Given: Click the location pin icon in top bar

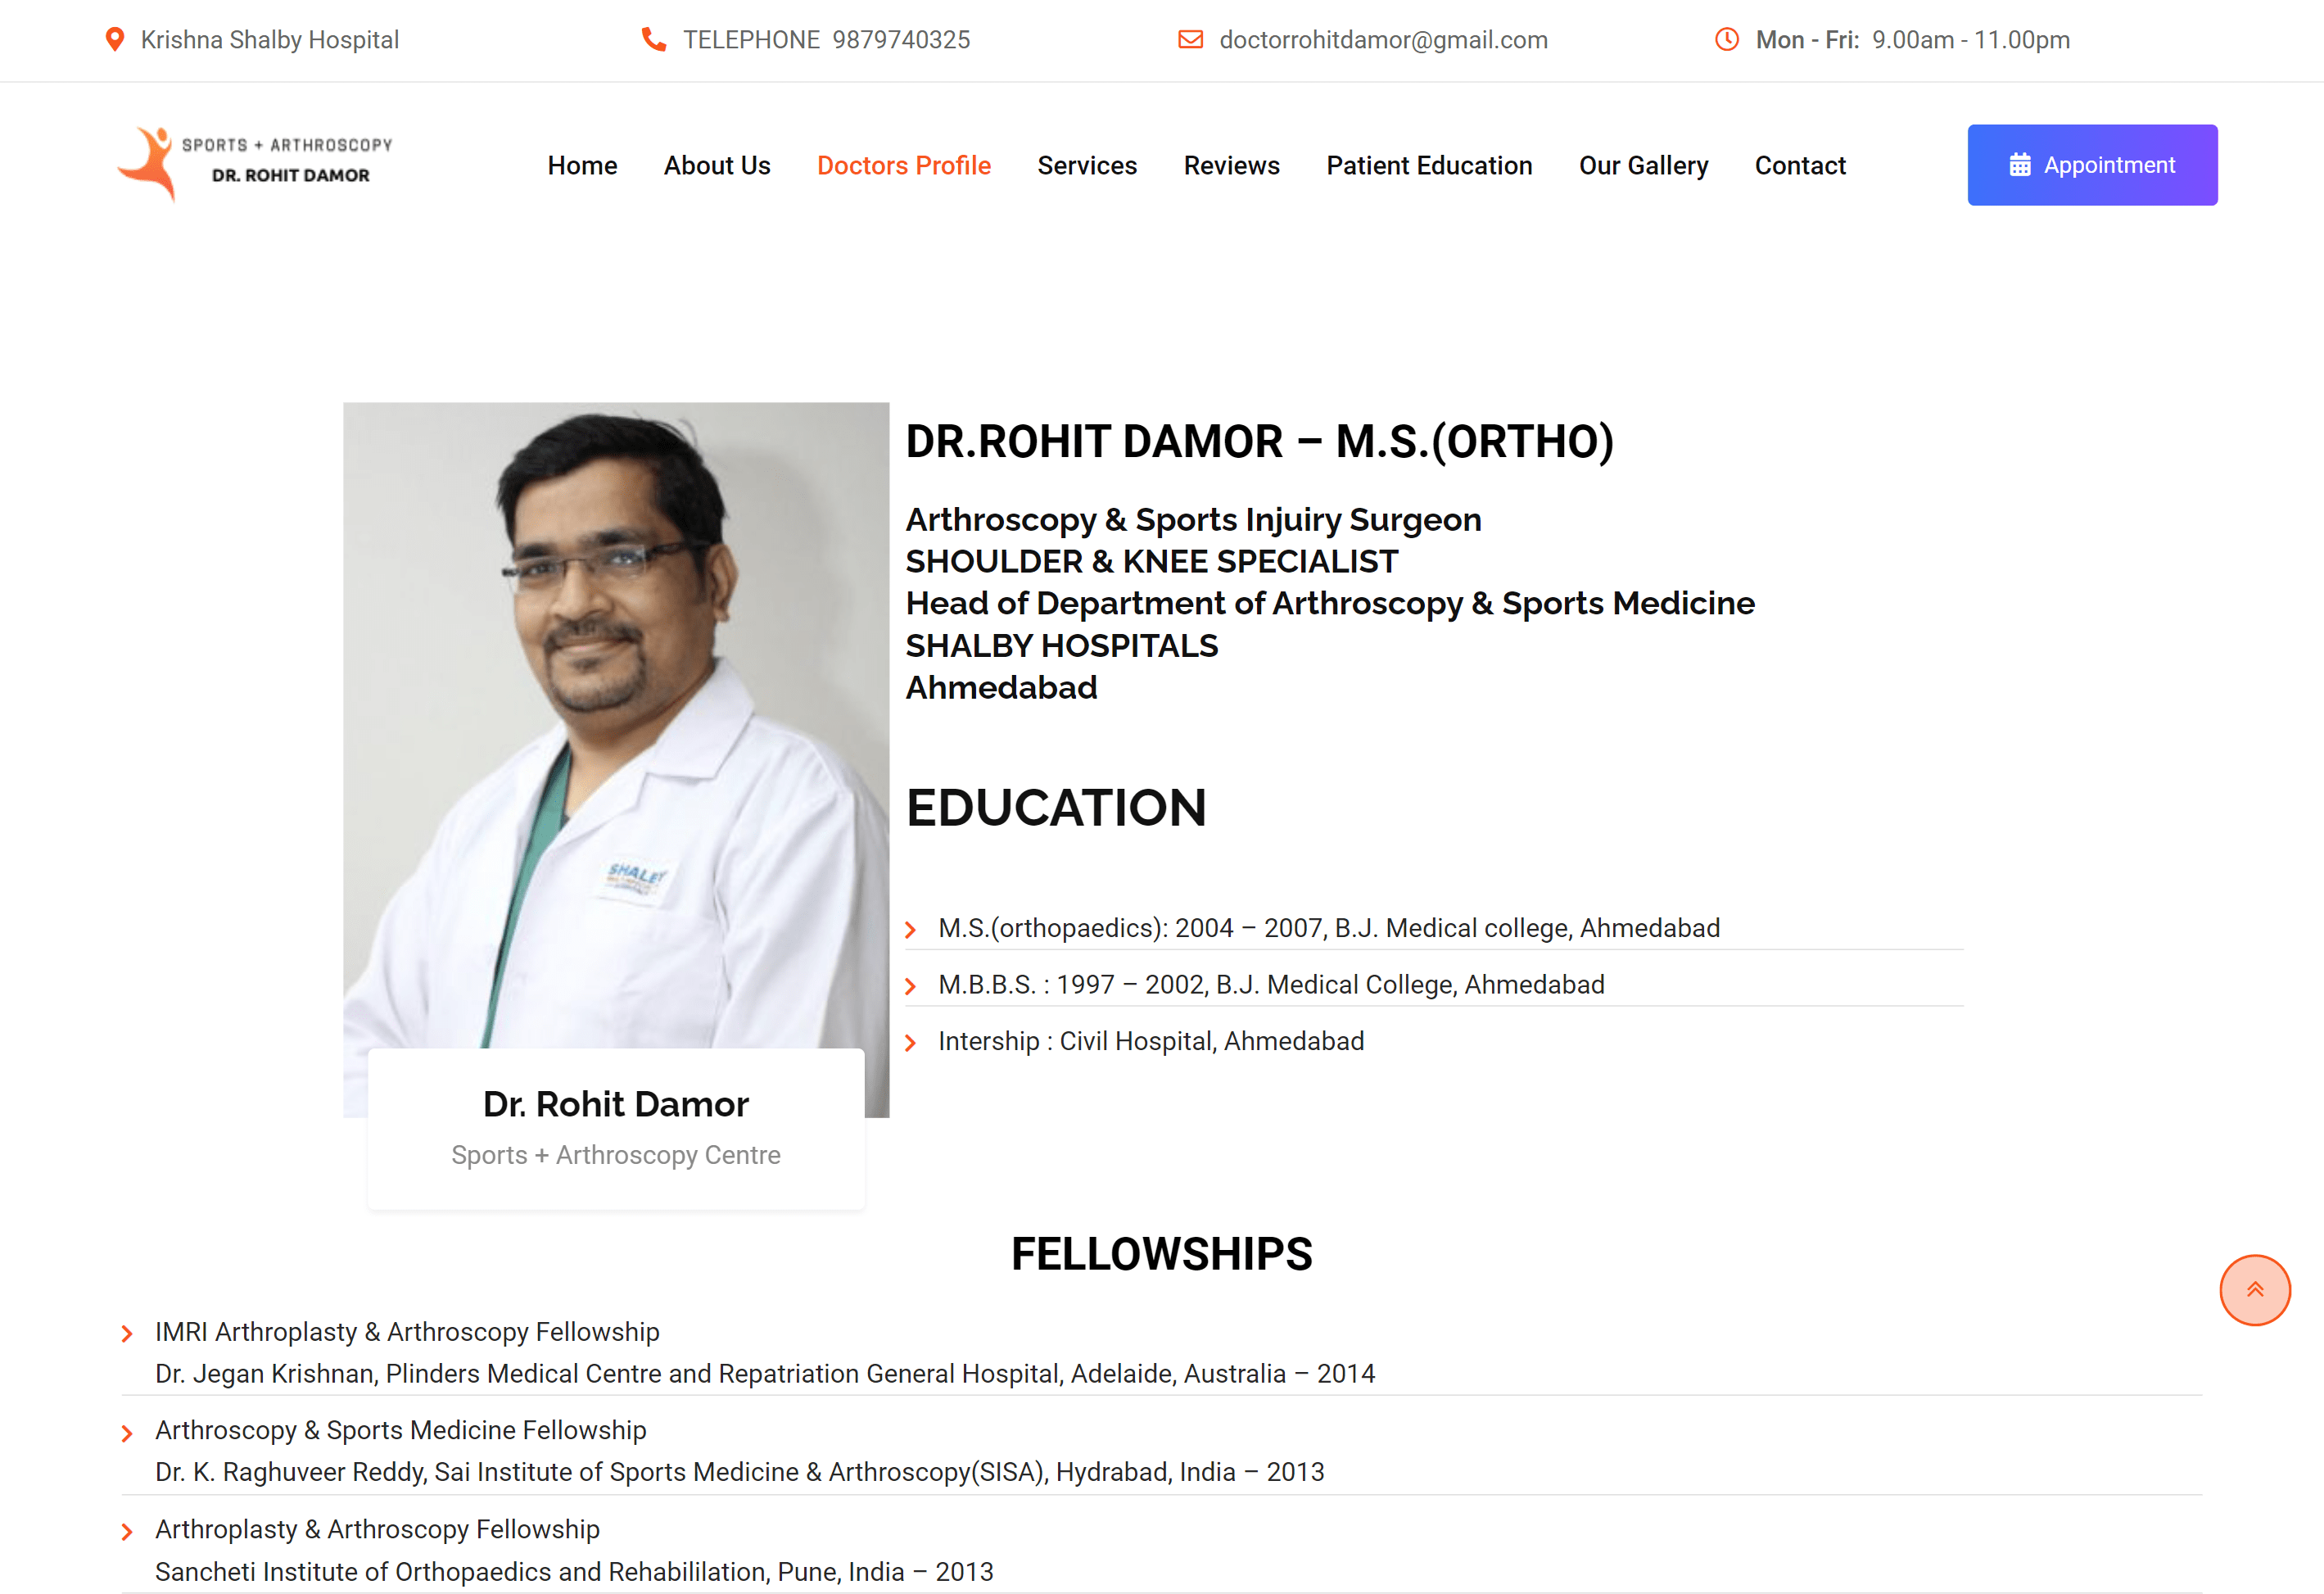Looking at the screenshot, I should click(115, 40).
